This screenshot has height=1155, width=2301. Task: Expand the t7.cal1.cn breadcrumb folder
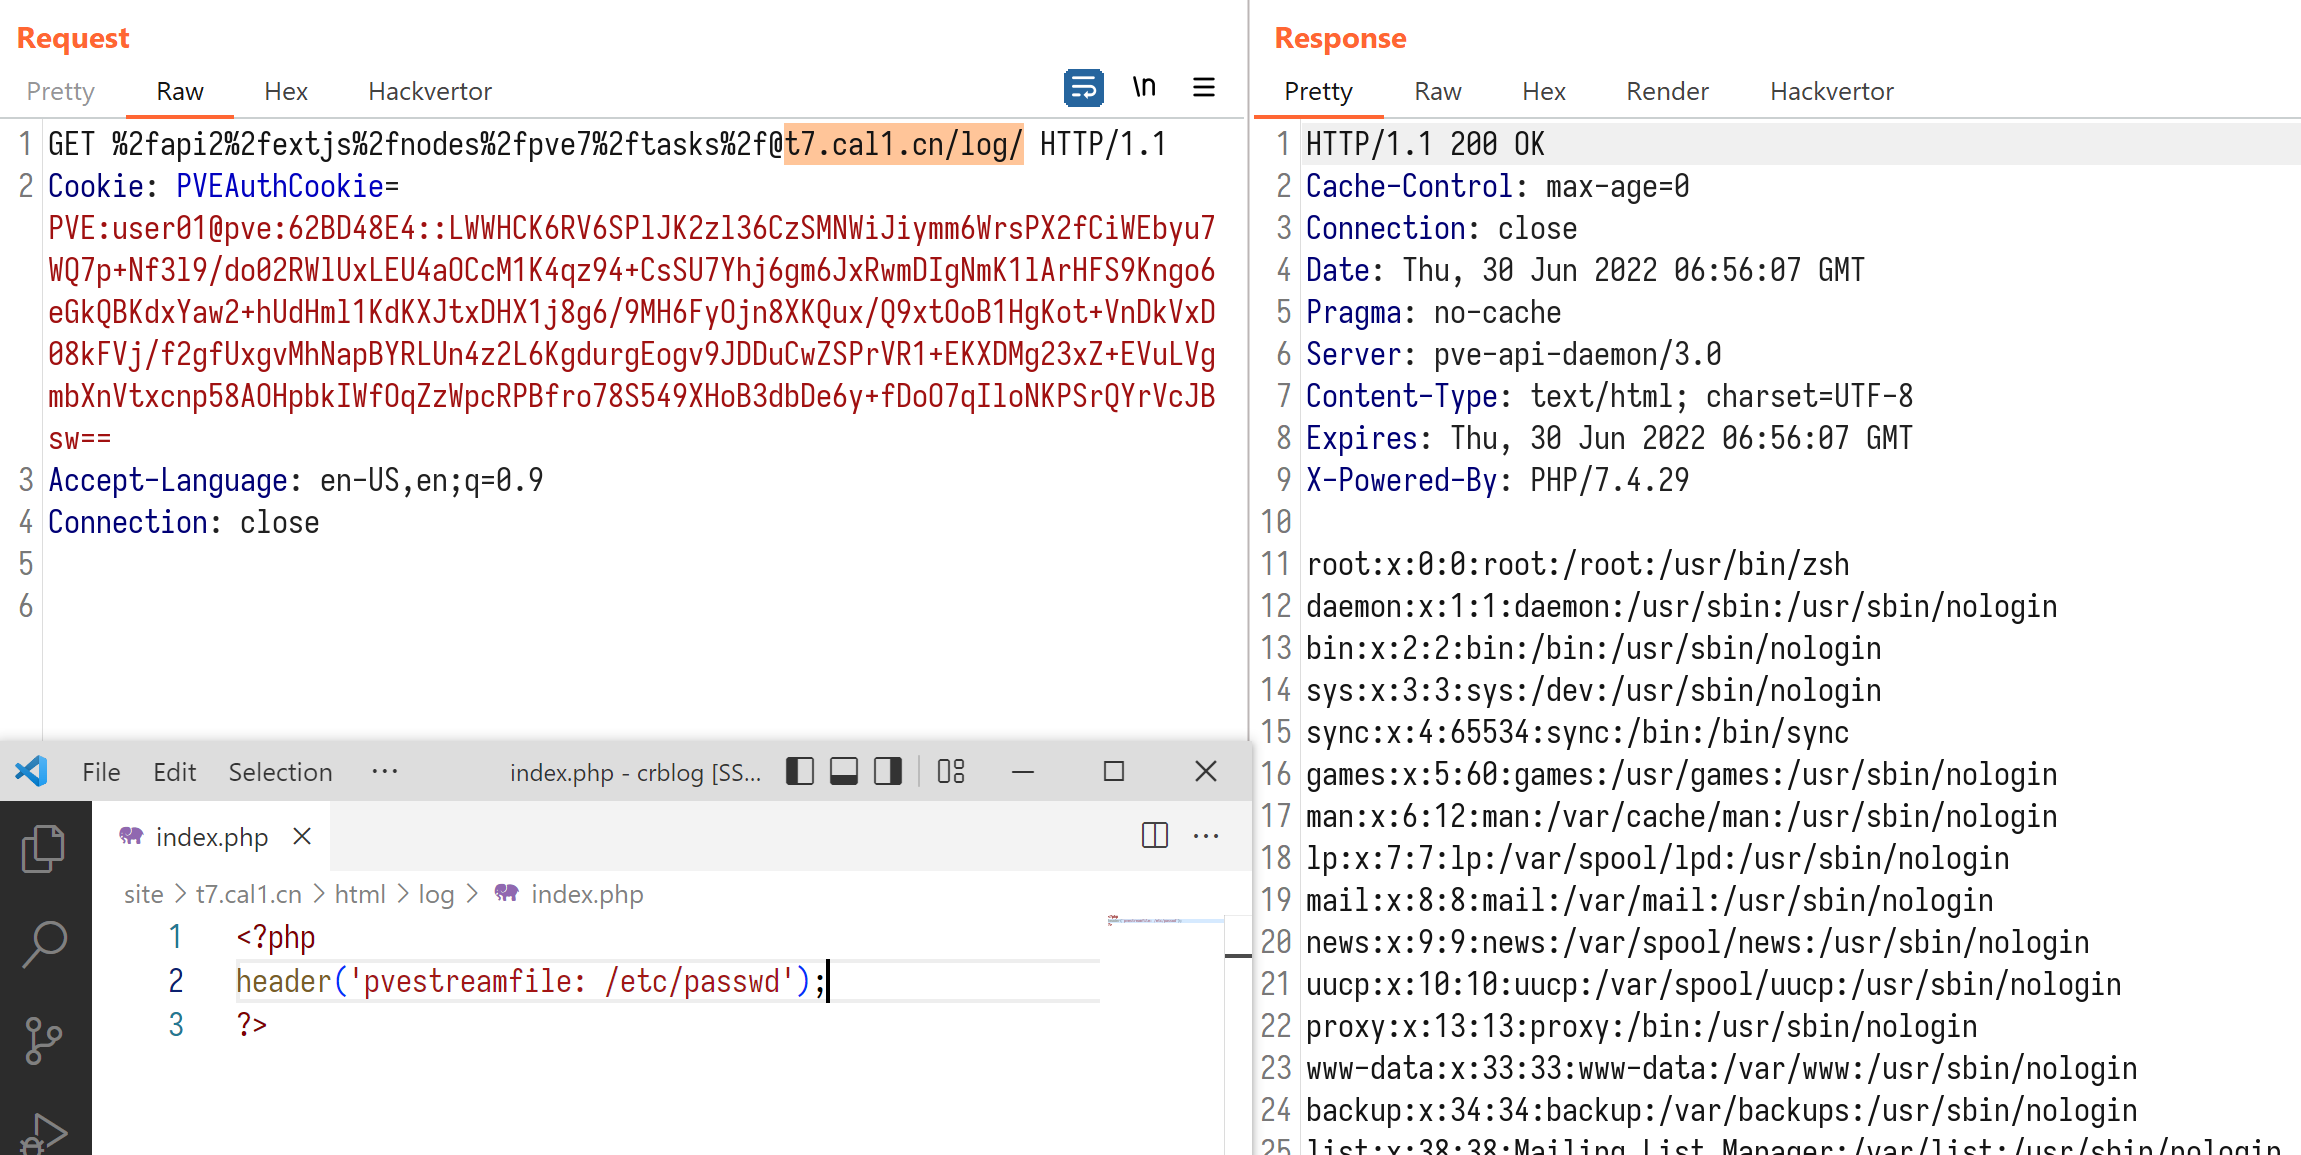point(248,894)
